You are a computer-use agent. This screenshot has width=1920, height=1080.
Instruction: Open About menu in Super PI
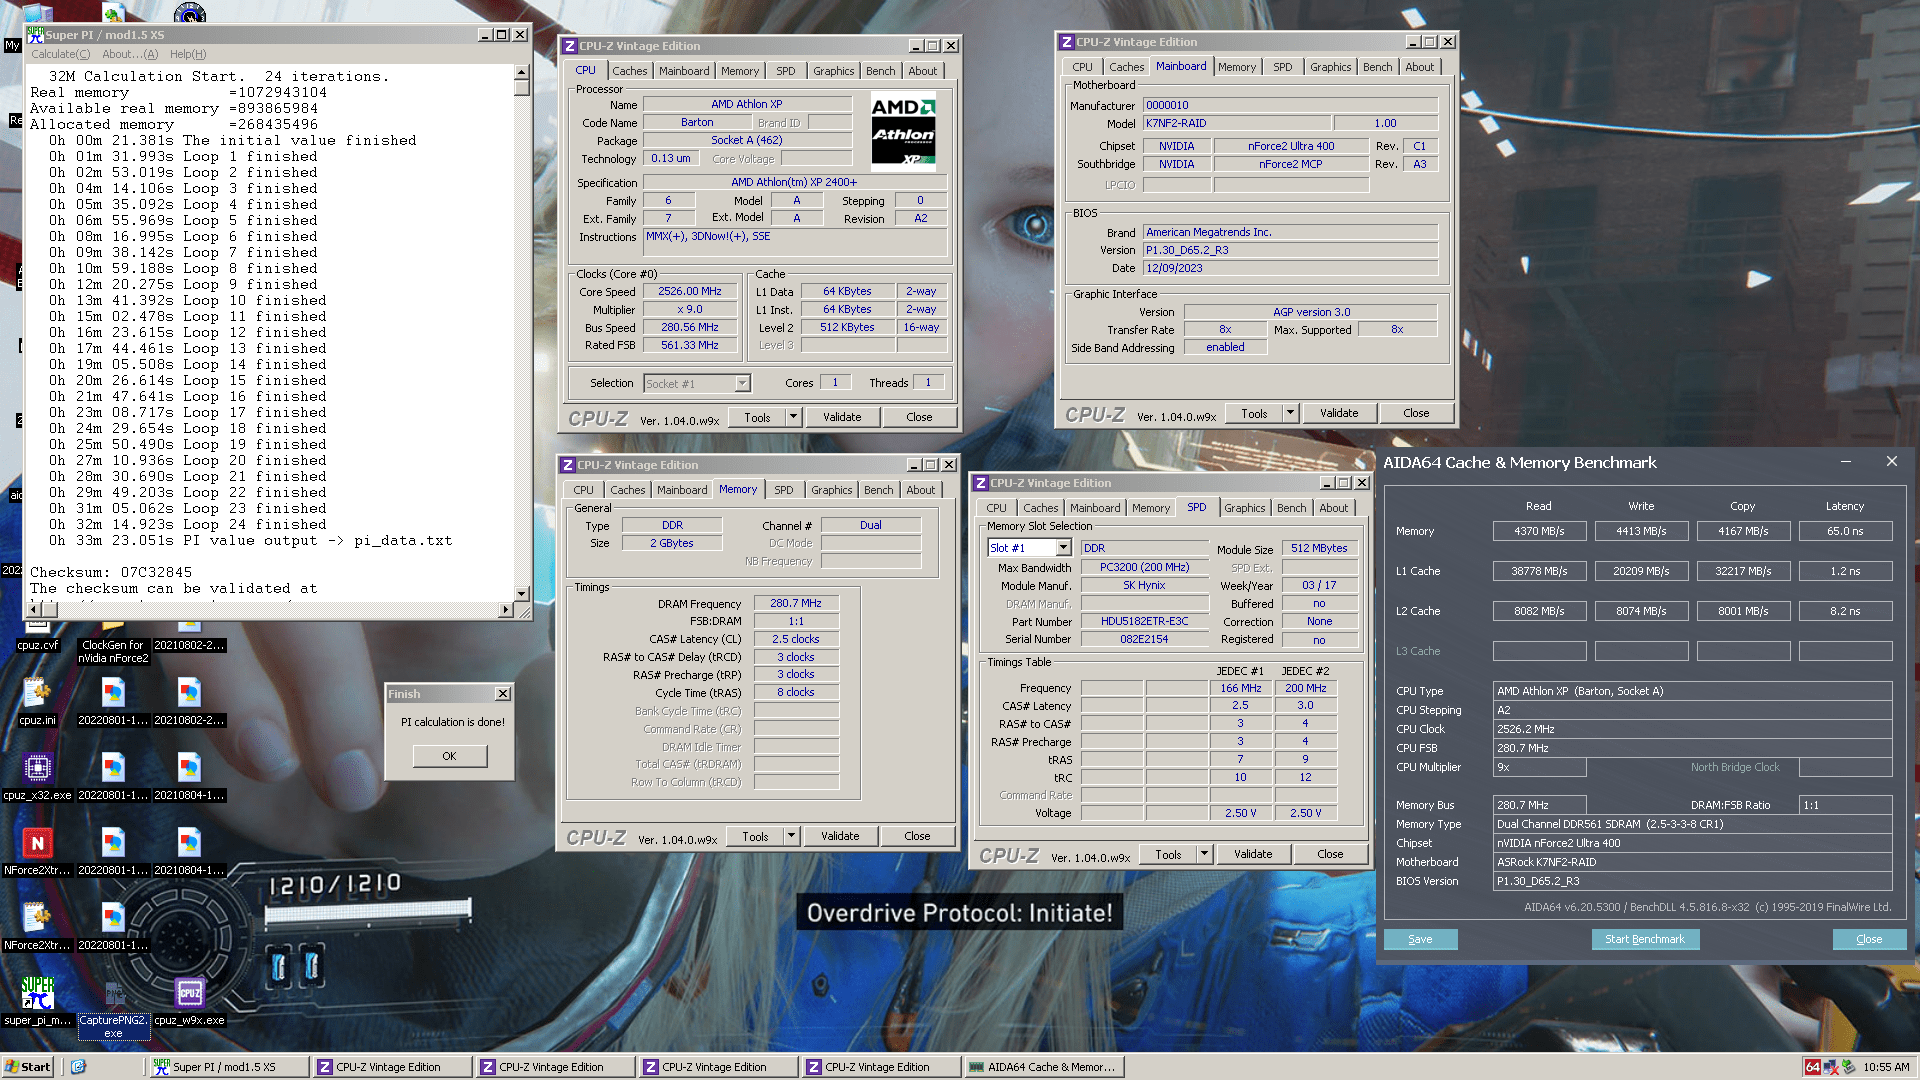coord(130,54)
